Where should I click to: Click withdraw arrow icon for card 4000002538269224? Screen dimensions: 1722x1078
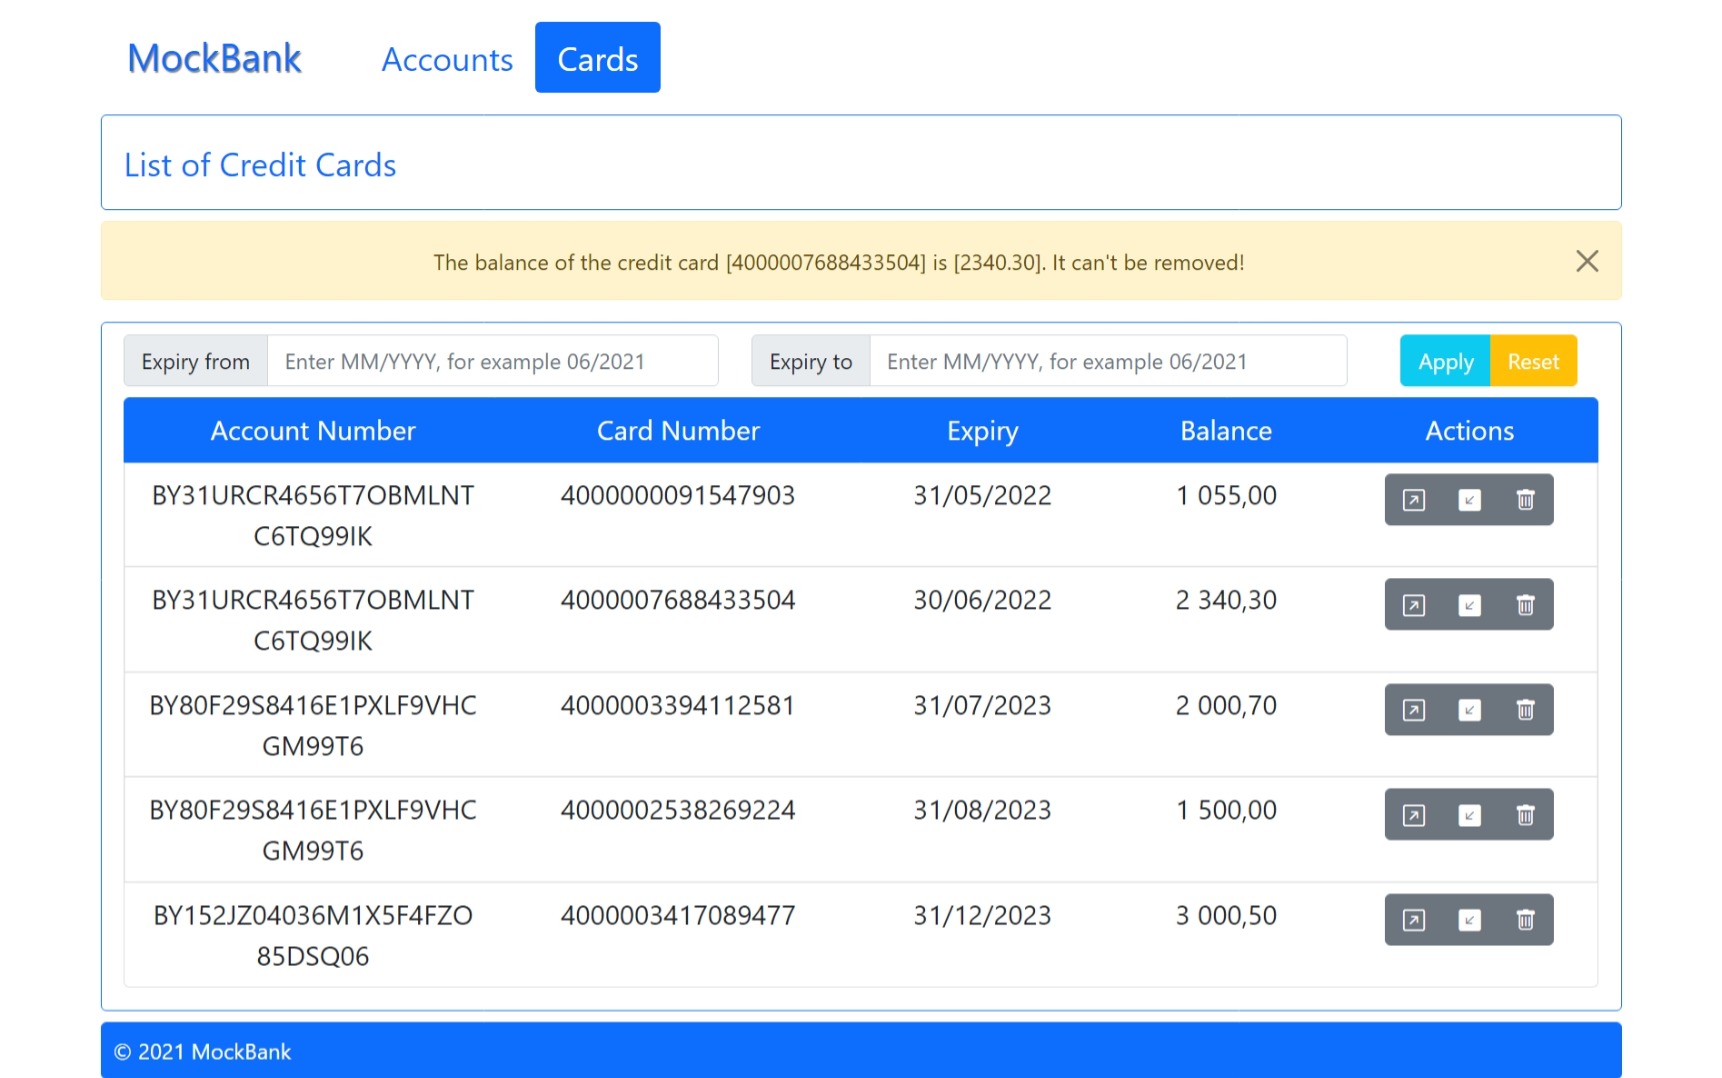1413,815
